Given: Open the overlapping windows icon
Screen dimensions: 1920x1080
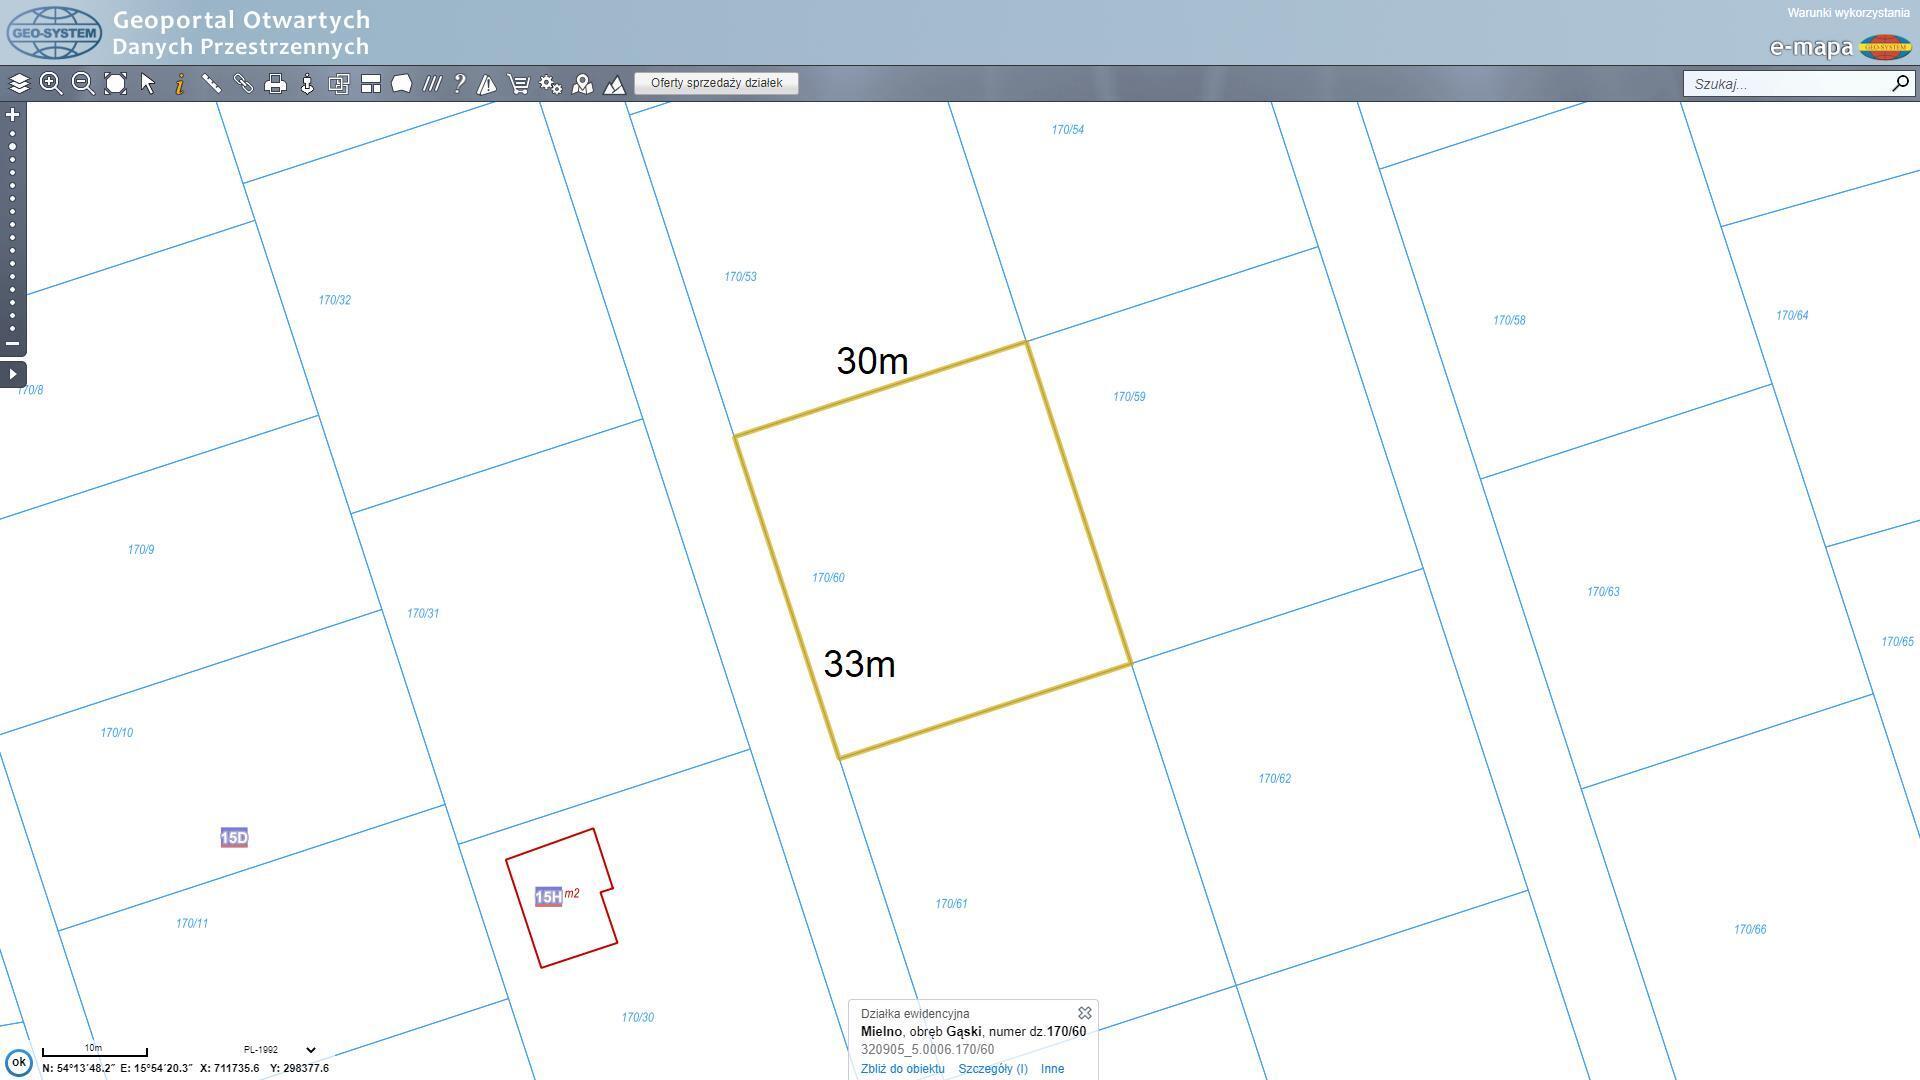Looking at the screenshot, I should coord(339,84).
